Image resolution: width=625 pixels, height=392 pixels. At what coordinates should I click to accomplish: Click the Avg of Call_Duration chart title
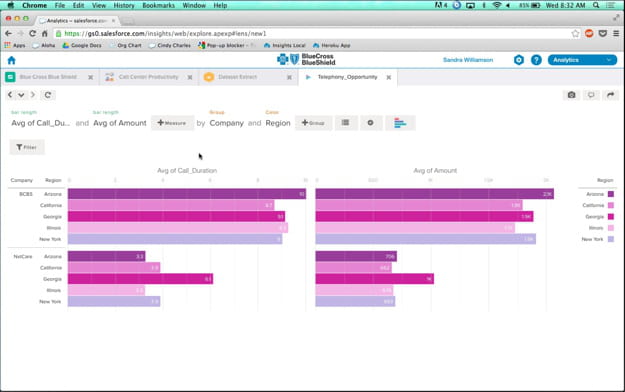coord(187,171)
